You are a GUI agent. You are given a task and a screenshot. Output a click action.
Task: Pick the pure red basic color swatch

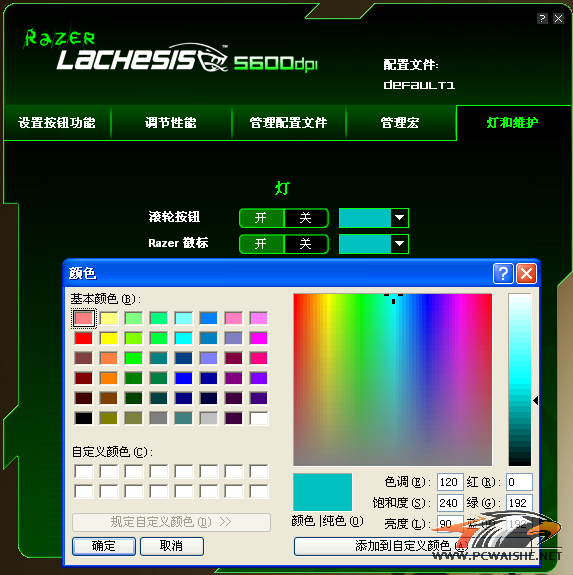84,338
